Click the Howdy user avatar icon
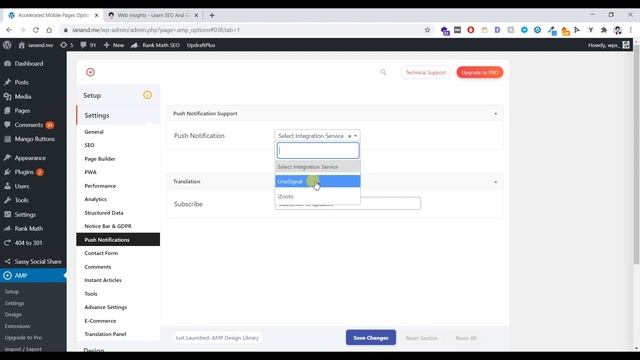This screenshot has width=640, height=360. [626, 45]
